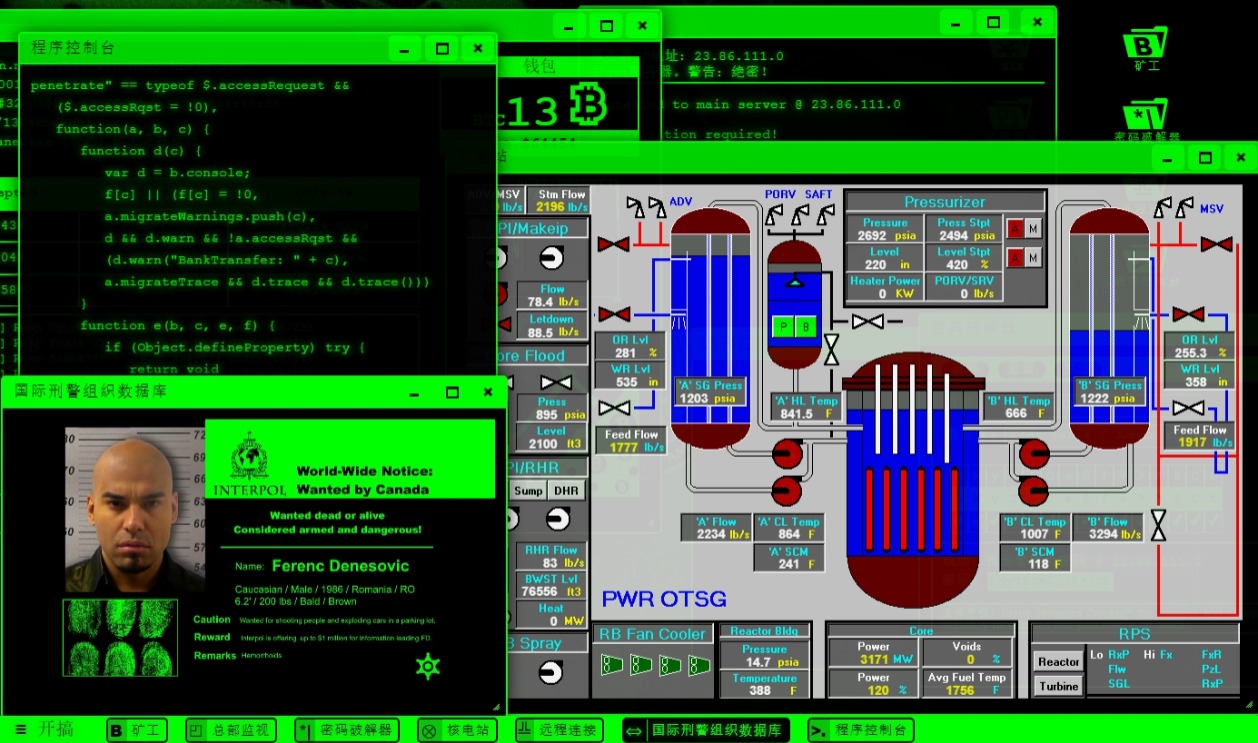1258x743 pixels.
Task: Switch to 密码破解器 on the taskbar
Action: (347, 730)
